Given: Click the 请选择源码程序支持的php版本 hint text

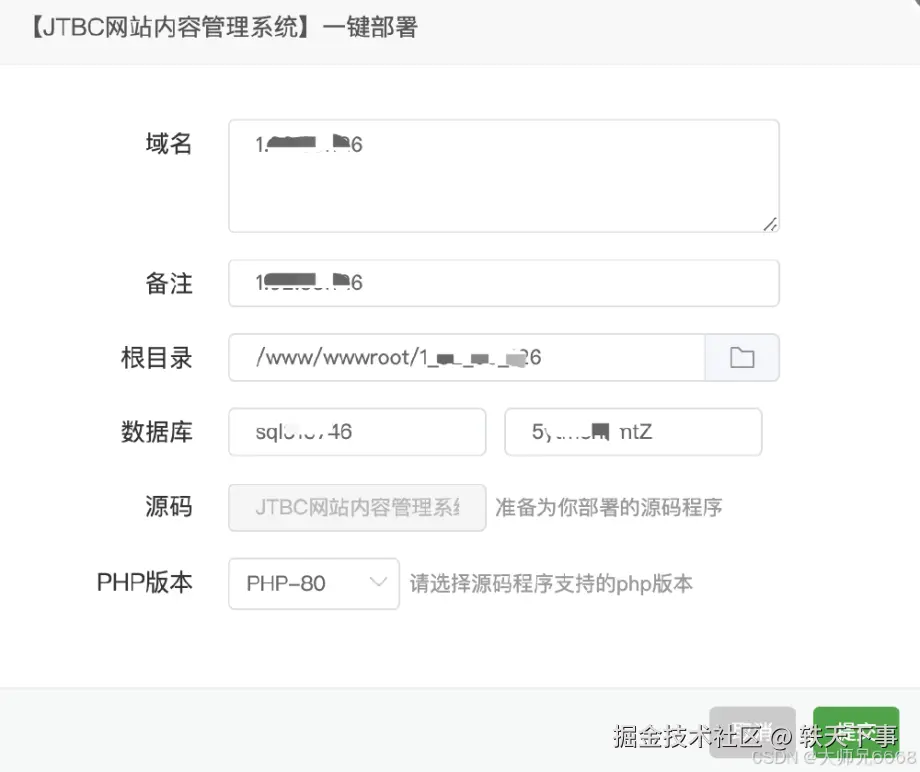Looking at the screenshot, I should click(x=551, y=584).
